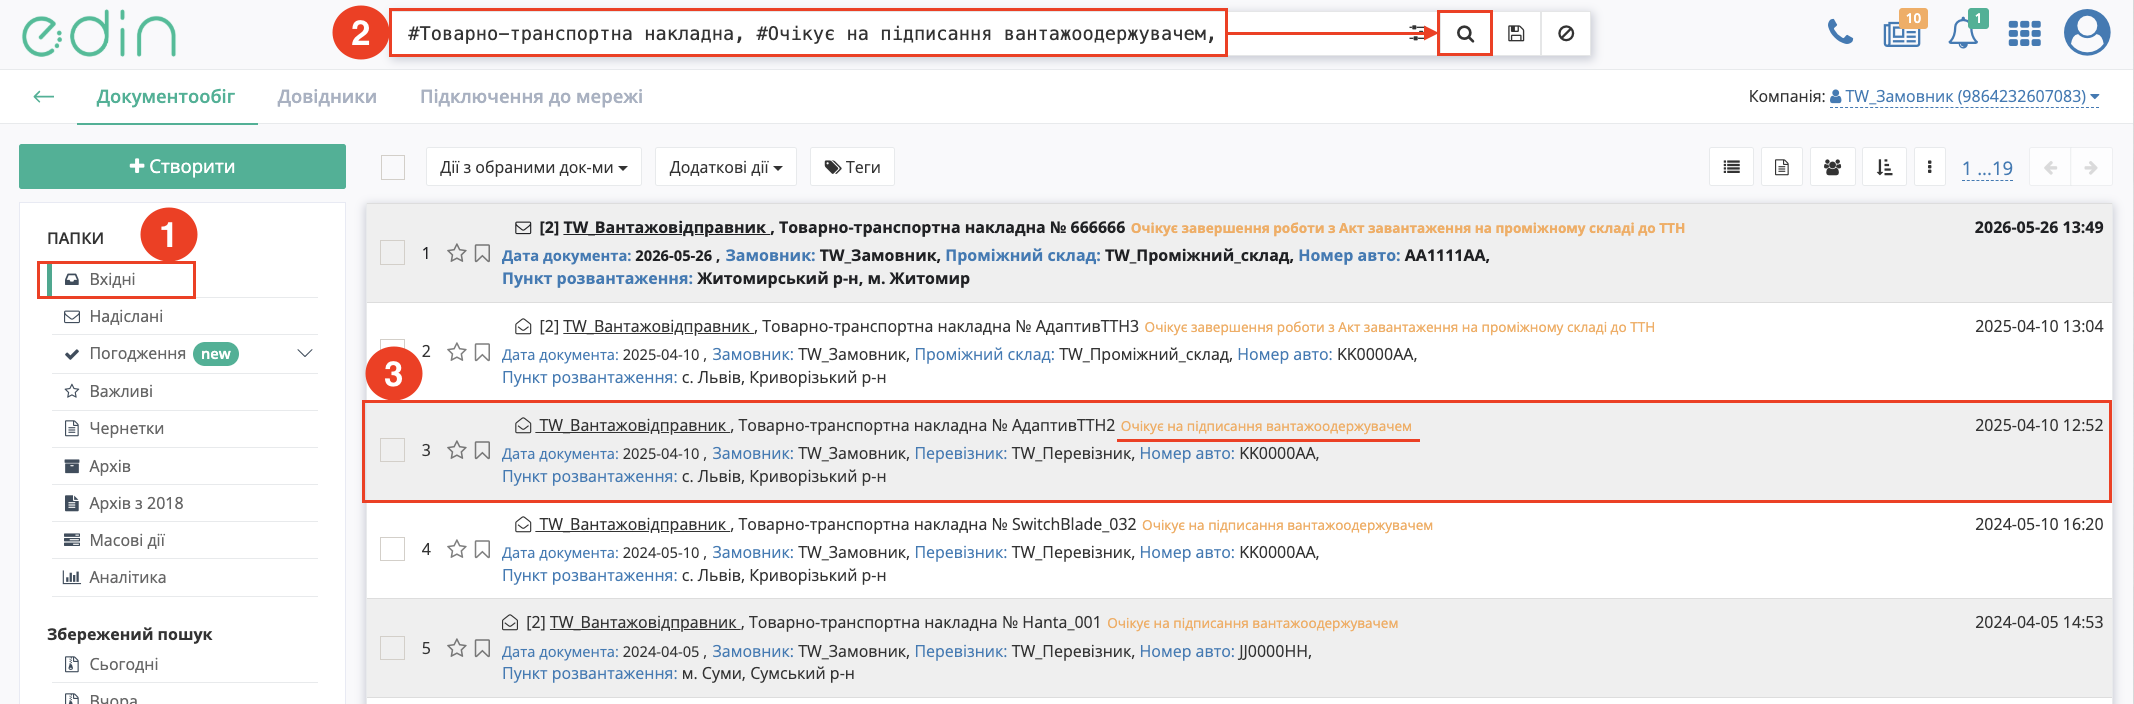This screenshot has height=704, width=2134.
Task: Star document SwitchBlade_032
Action: tap(457, 549)
